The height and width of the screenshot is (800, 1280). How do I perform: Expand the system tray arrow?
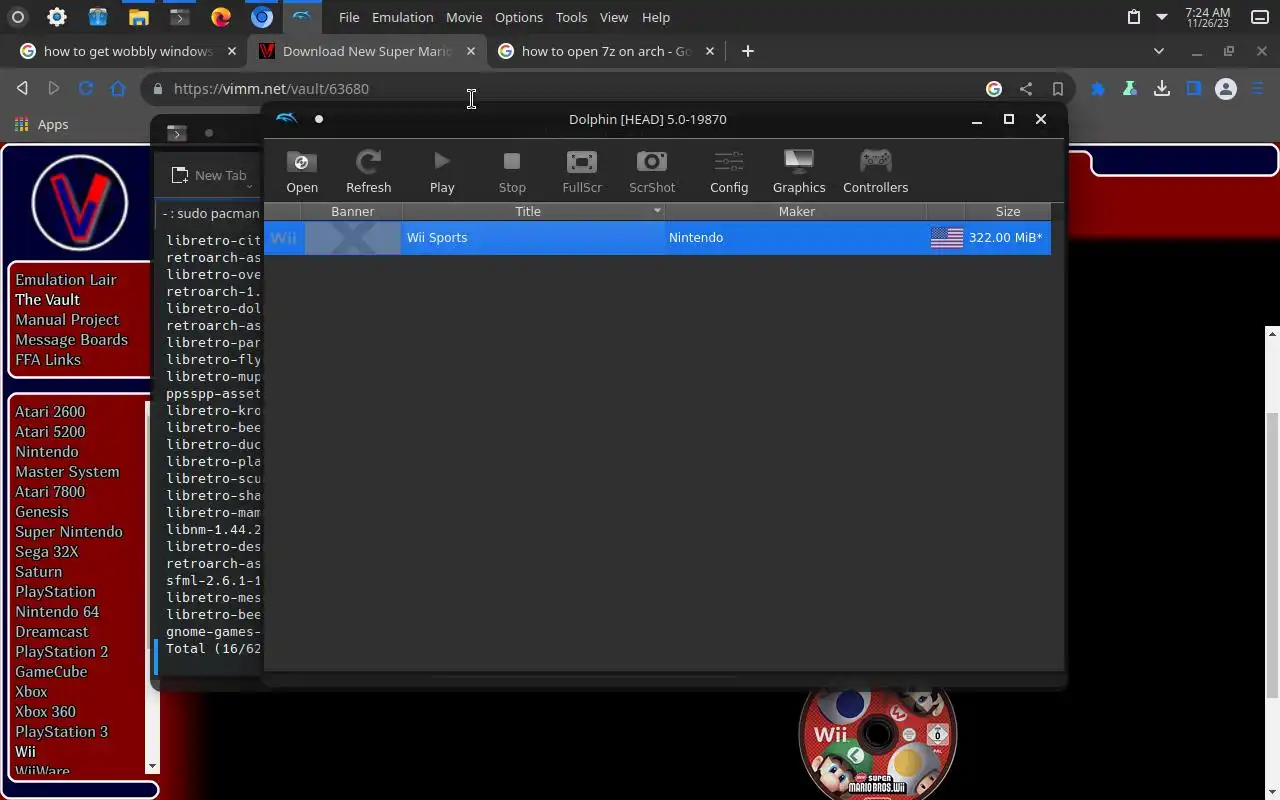pyautogui.click(x=1161, y=17)
